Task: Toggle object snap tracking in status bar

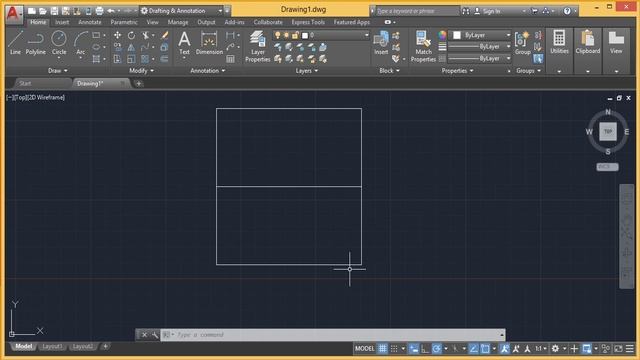Action: 473,349
